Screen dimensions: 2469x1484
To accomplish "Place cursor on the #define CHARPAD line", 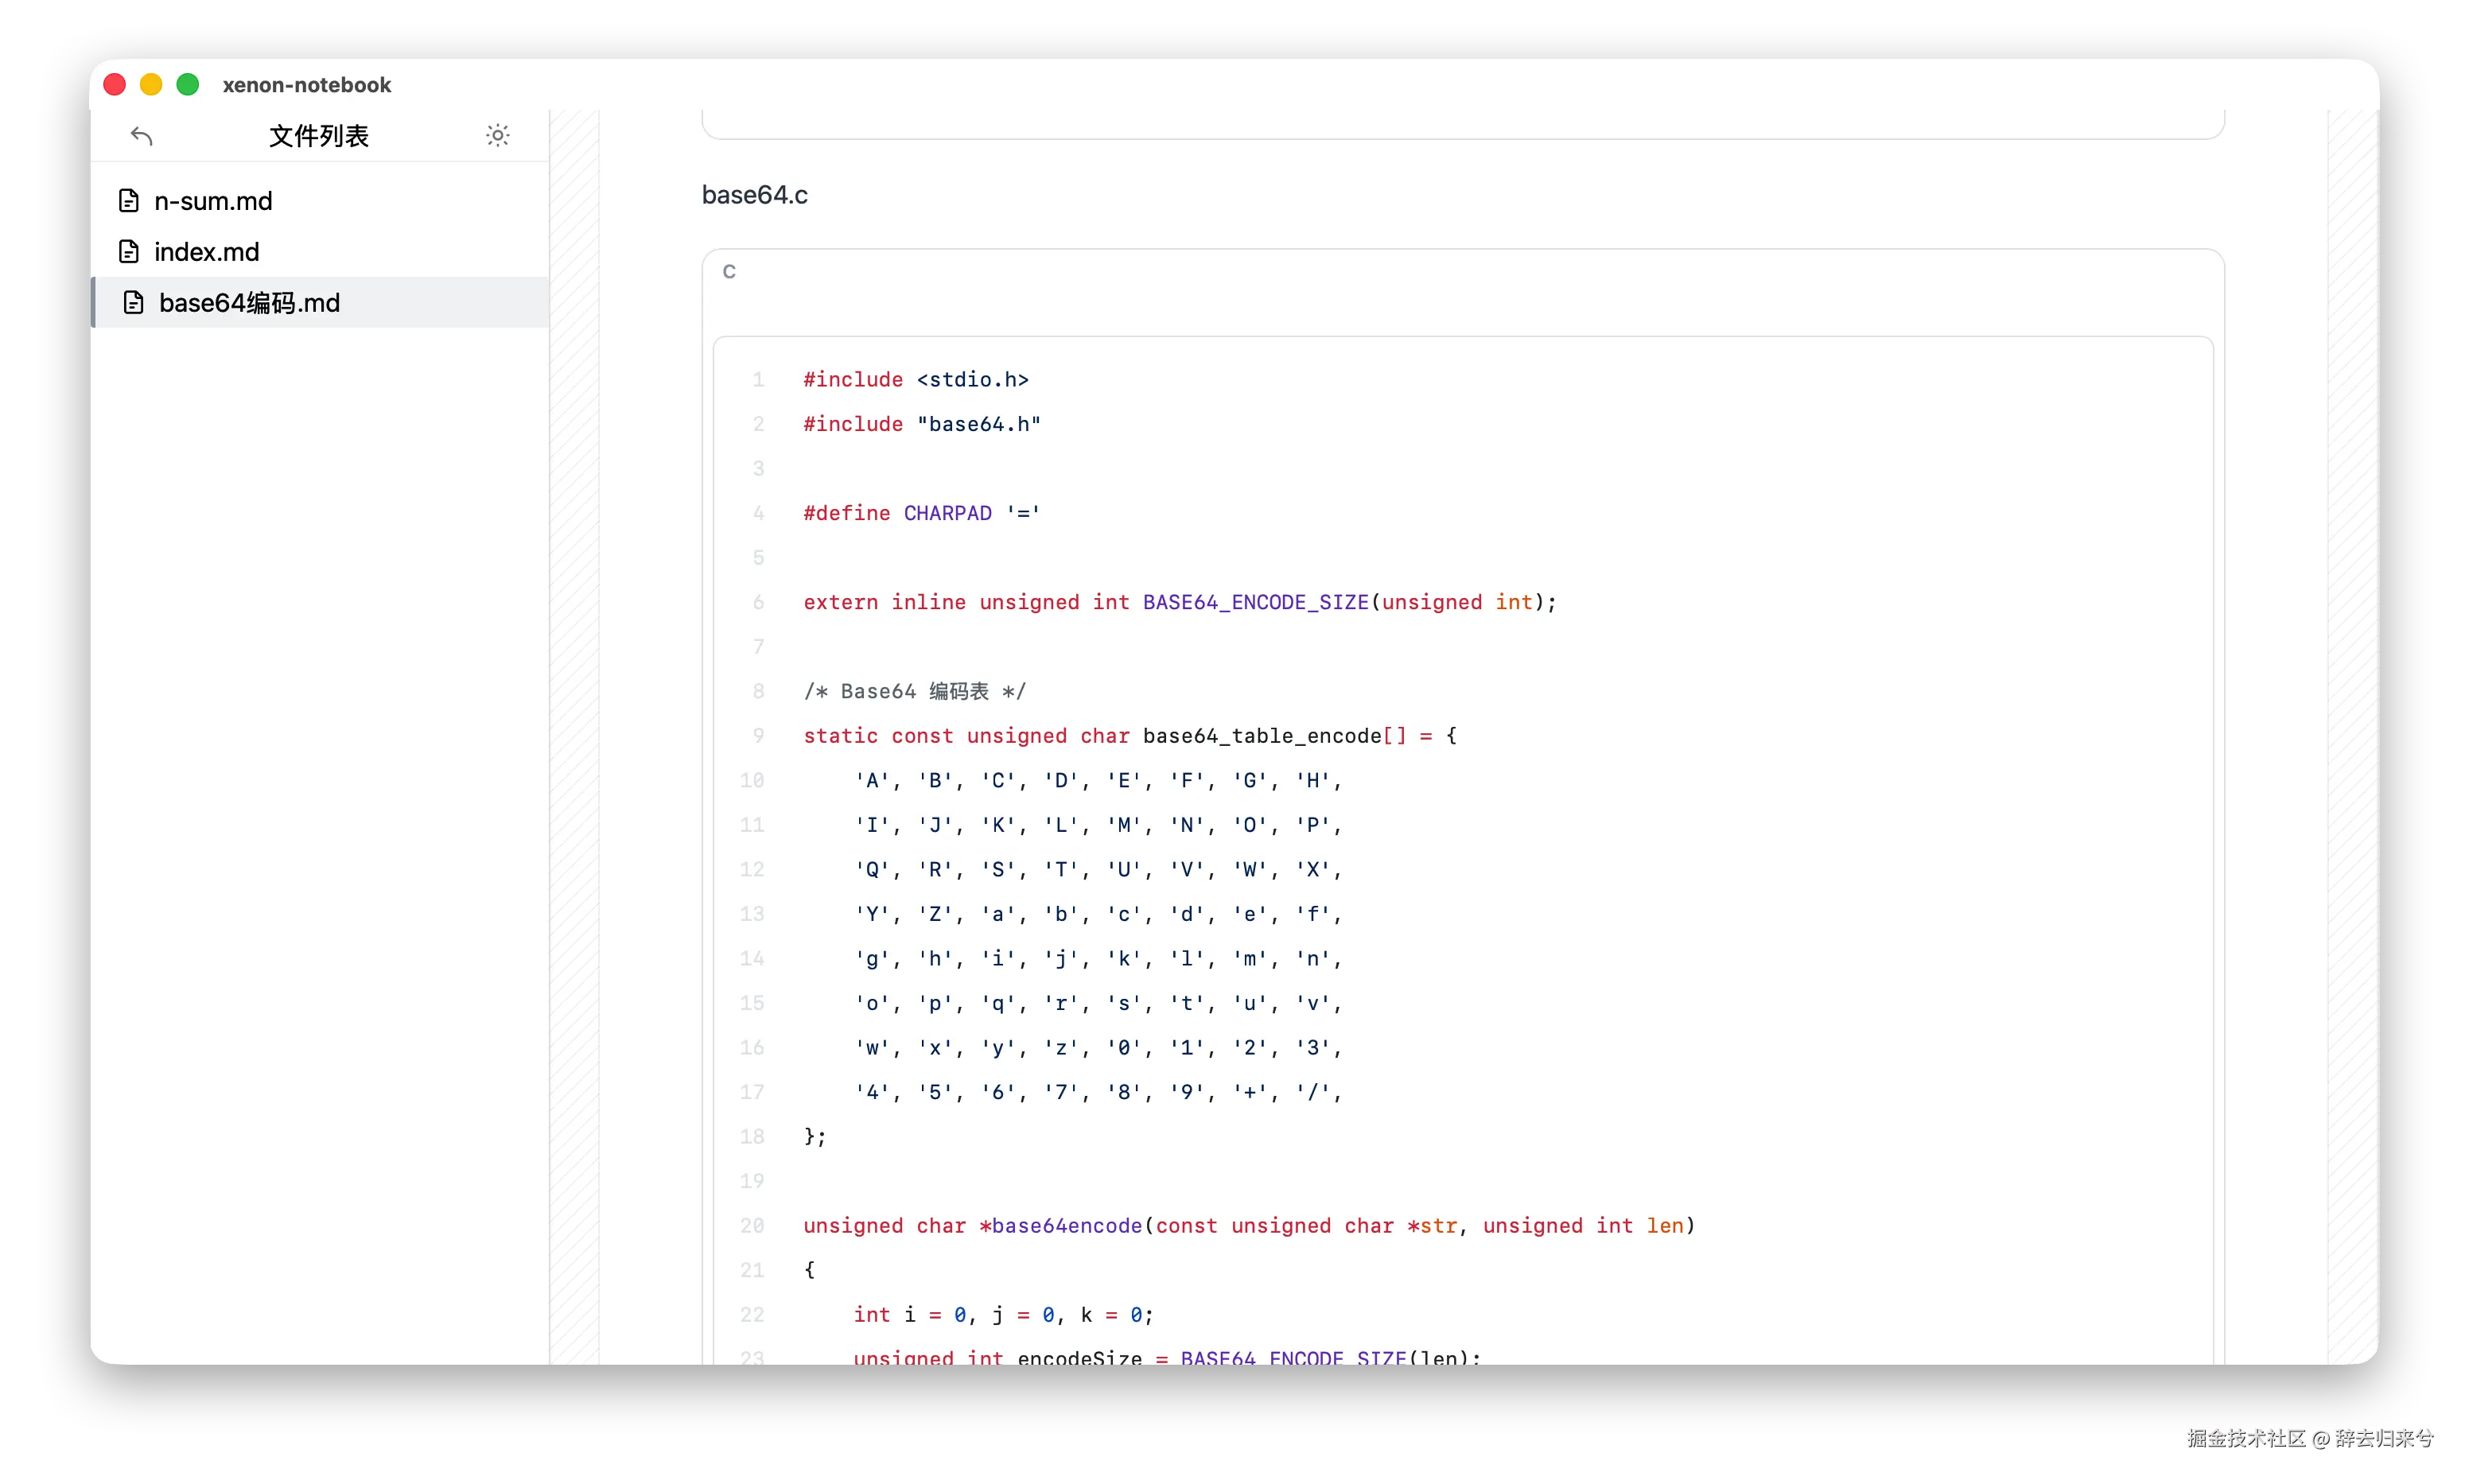I will point(920,513).
